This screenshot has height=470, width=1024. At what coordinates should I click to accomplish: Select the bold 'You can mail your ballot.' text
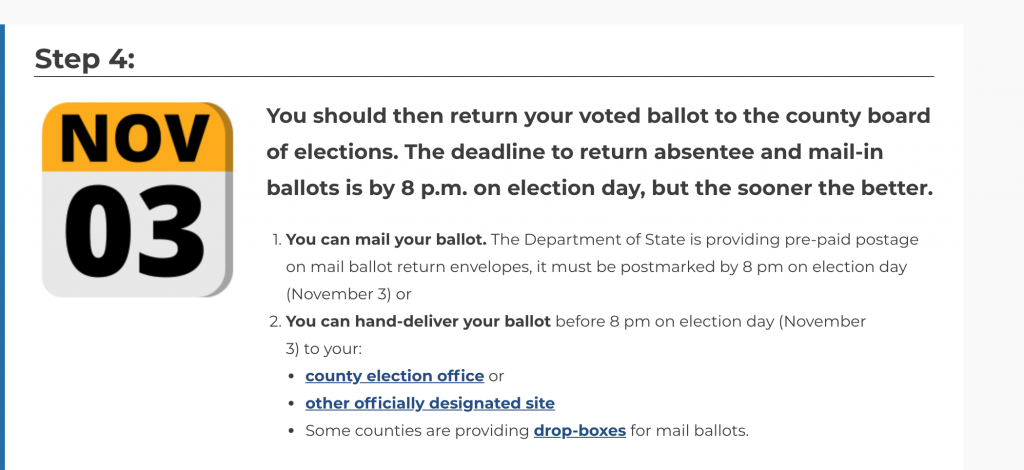(x=386, y=240)
